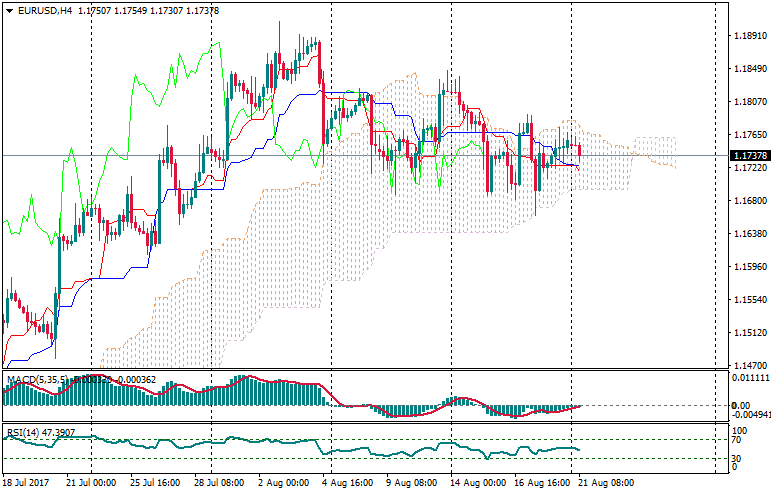Click the 1.15960 price scale value
The width and height of the screenshot is (771, 494).
(745, 267)
